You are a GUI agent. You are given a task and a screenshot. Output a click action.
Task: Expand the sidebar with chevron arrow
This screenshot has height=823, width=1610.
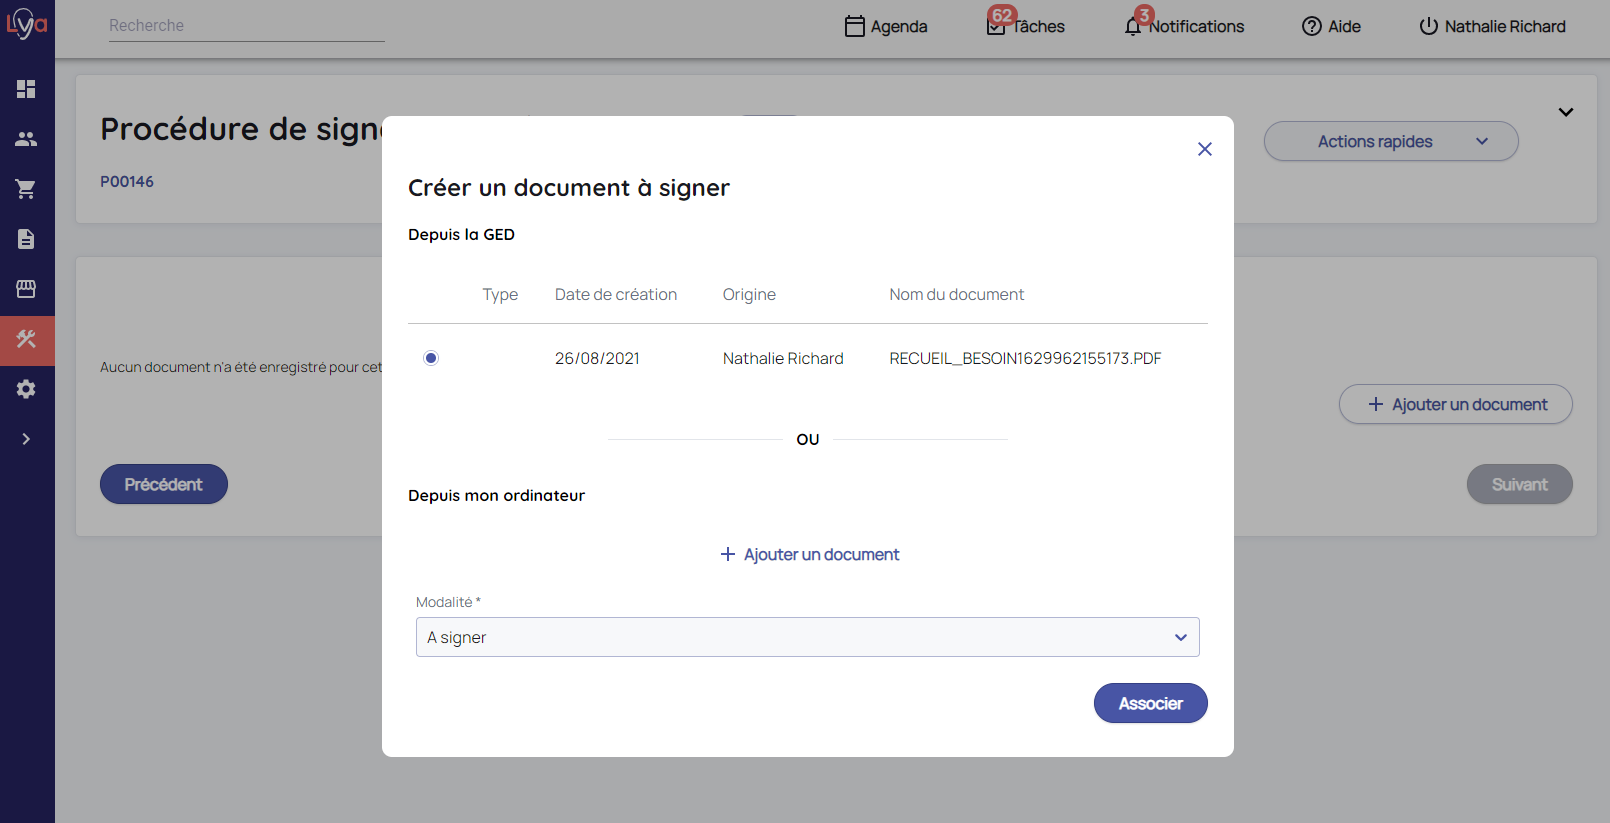[26, 439]
